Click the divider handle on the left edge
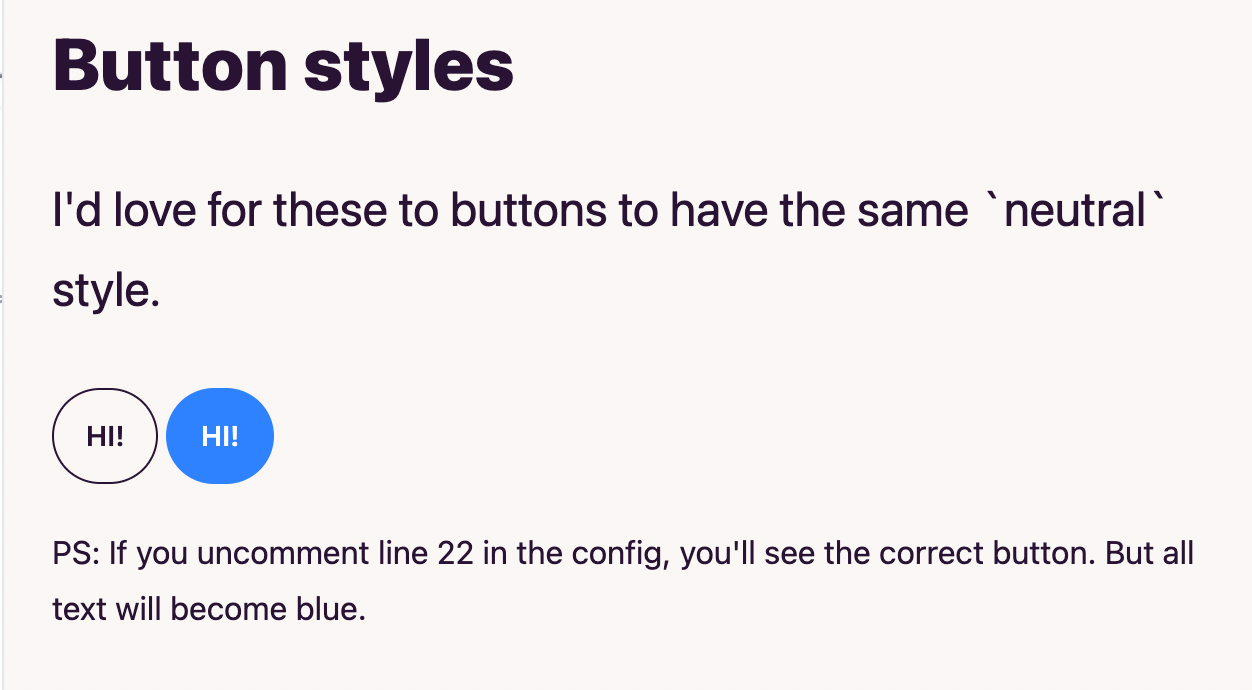 point(4,295)
